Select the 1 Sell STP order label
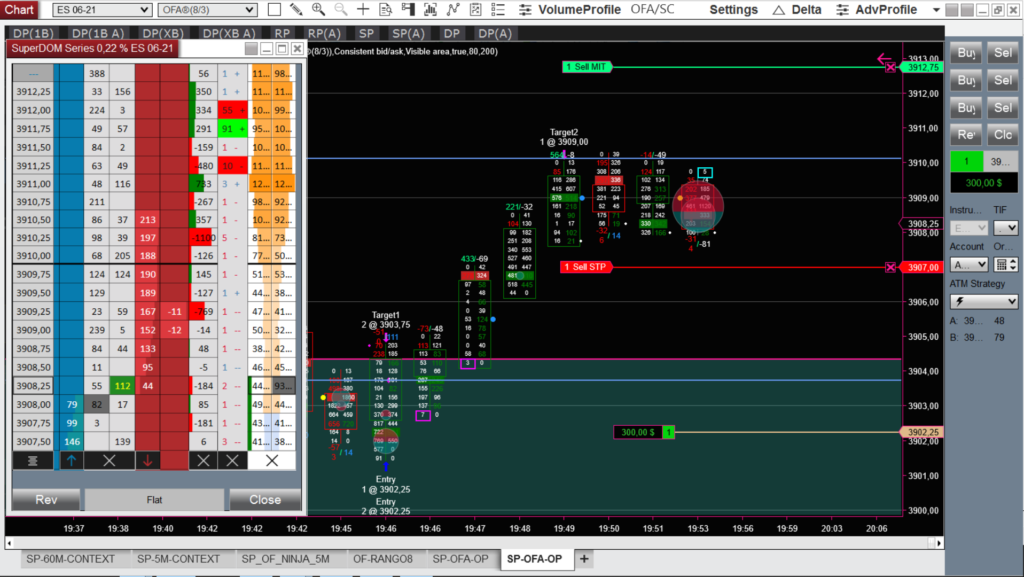Screen dimensions: 1024x577 586,267
